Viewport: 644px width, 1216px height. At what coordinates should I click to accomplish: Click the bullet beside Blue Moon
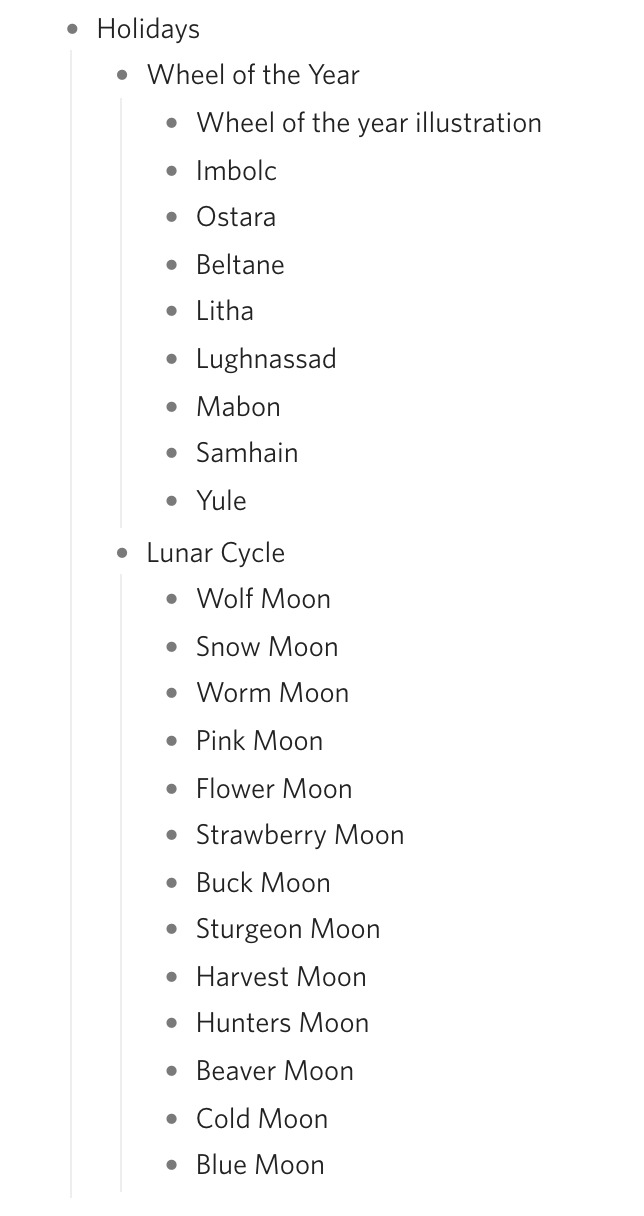pyautogui.click(x=172, y=1165)
